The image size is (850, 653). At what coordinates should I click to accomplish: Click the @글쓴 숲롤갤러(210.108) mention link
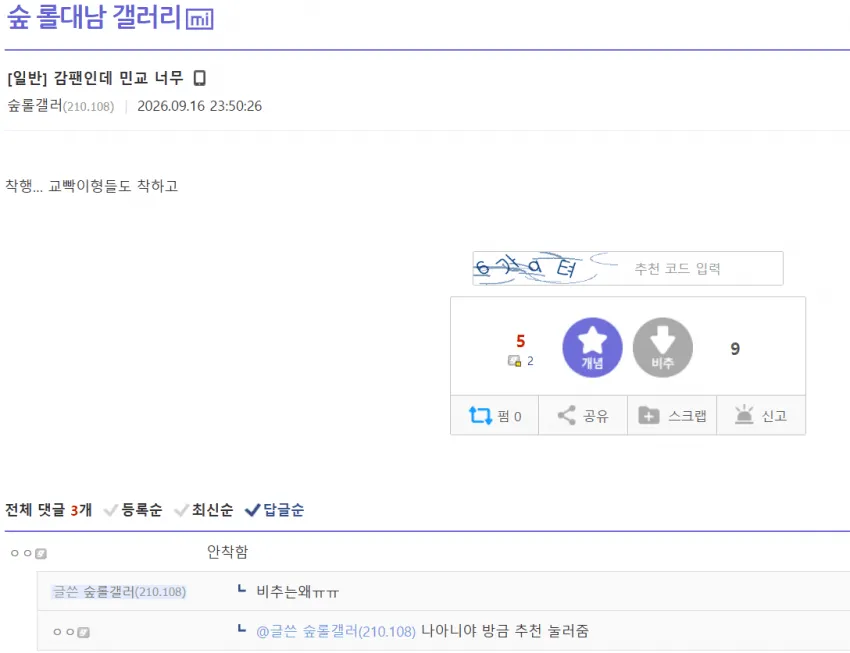336,631
